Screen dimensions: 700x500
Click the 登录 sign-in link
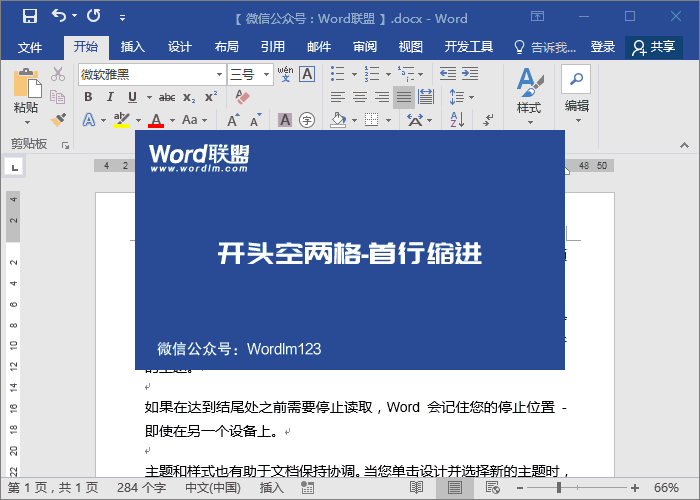603,47
